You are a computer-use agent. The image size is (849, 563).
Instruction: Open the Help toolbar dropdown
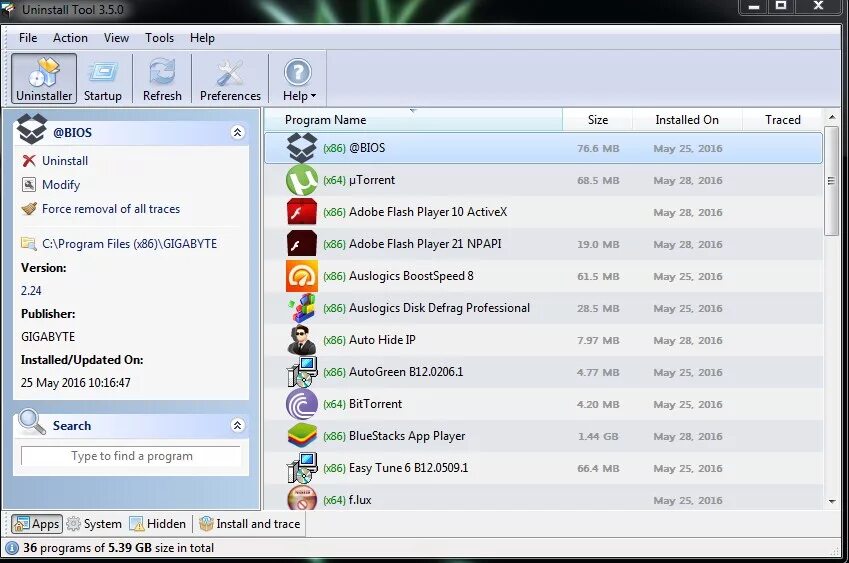pyautogui.click(x=298, y=79)
